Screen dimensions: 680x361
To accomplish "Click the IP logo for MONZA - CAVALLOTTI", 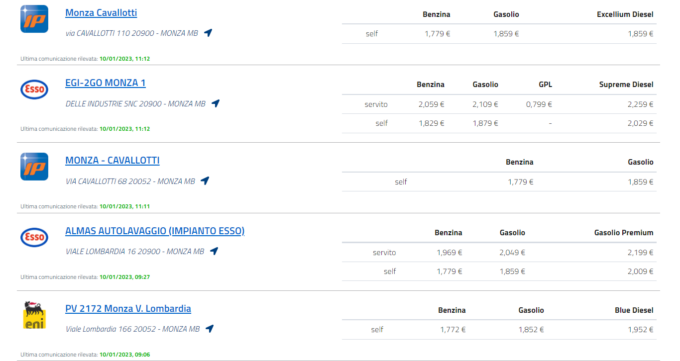I will (34, 167).
